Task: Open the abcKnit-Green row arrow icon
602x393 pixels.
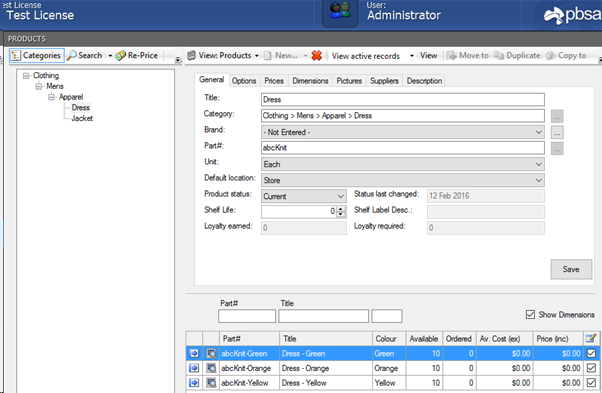Action: (x=194, y=353)
